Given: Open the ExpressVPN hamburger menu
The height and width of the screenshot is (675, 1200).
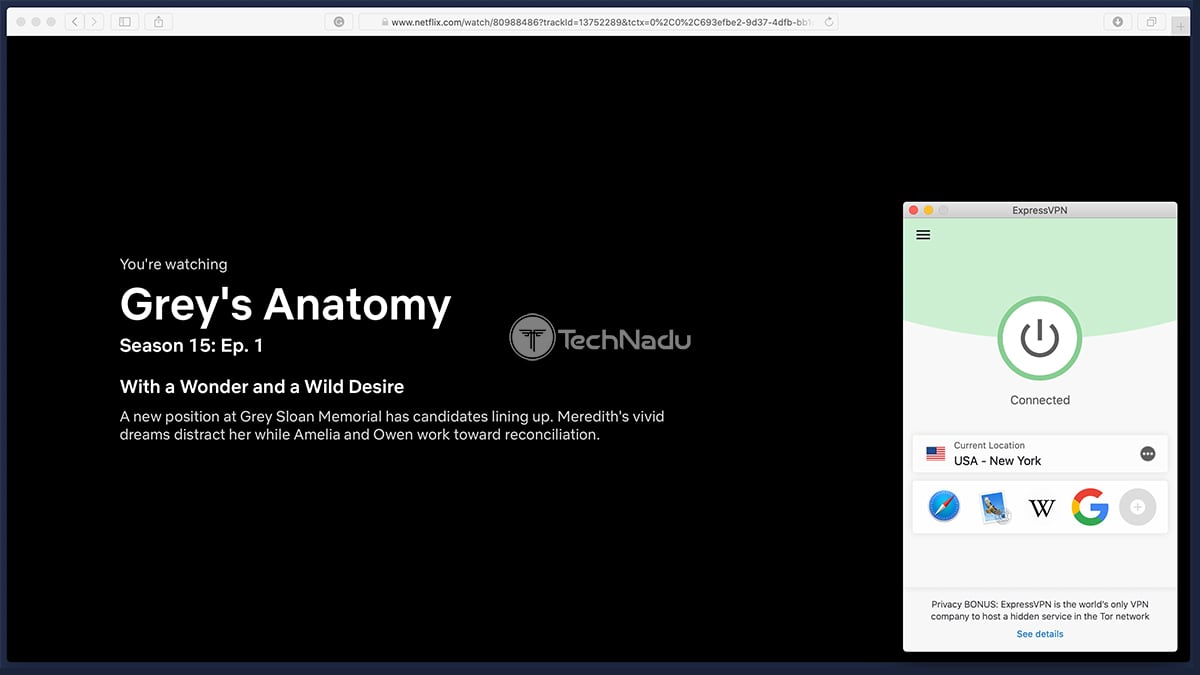Looking at the screenshot, I should [x=923, y=235].
